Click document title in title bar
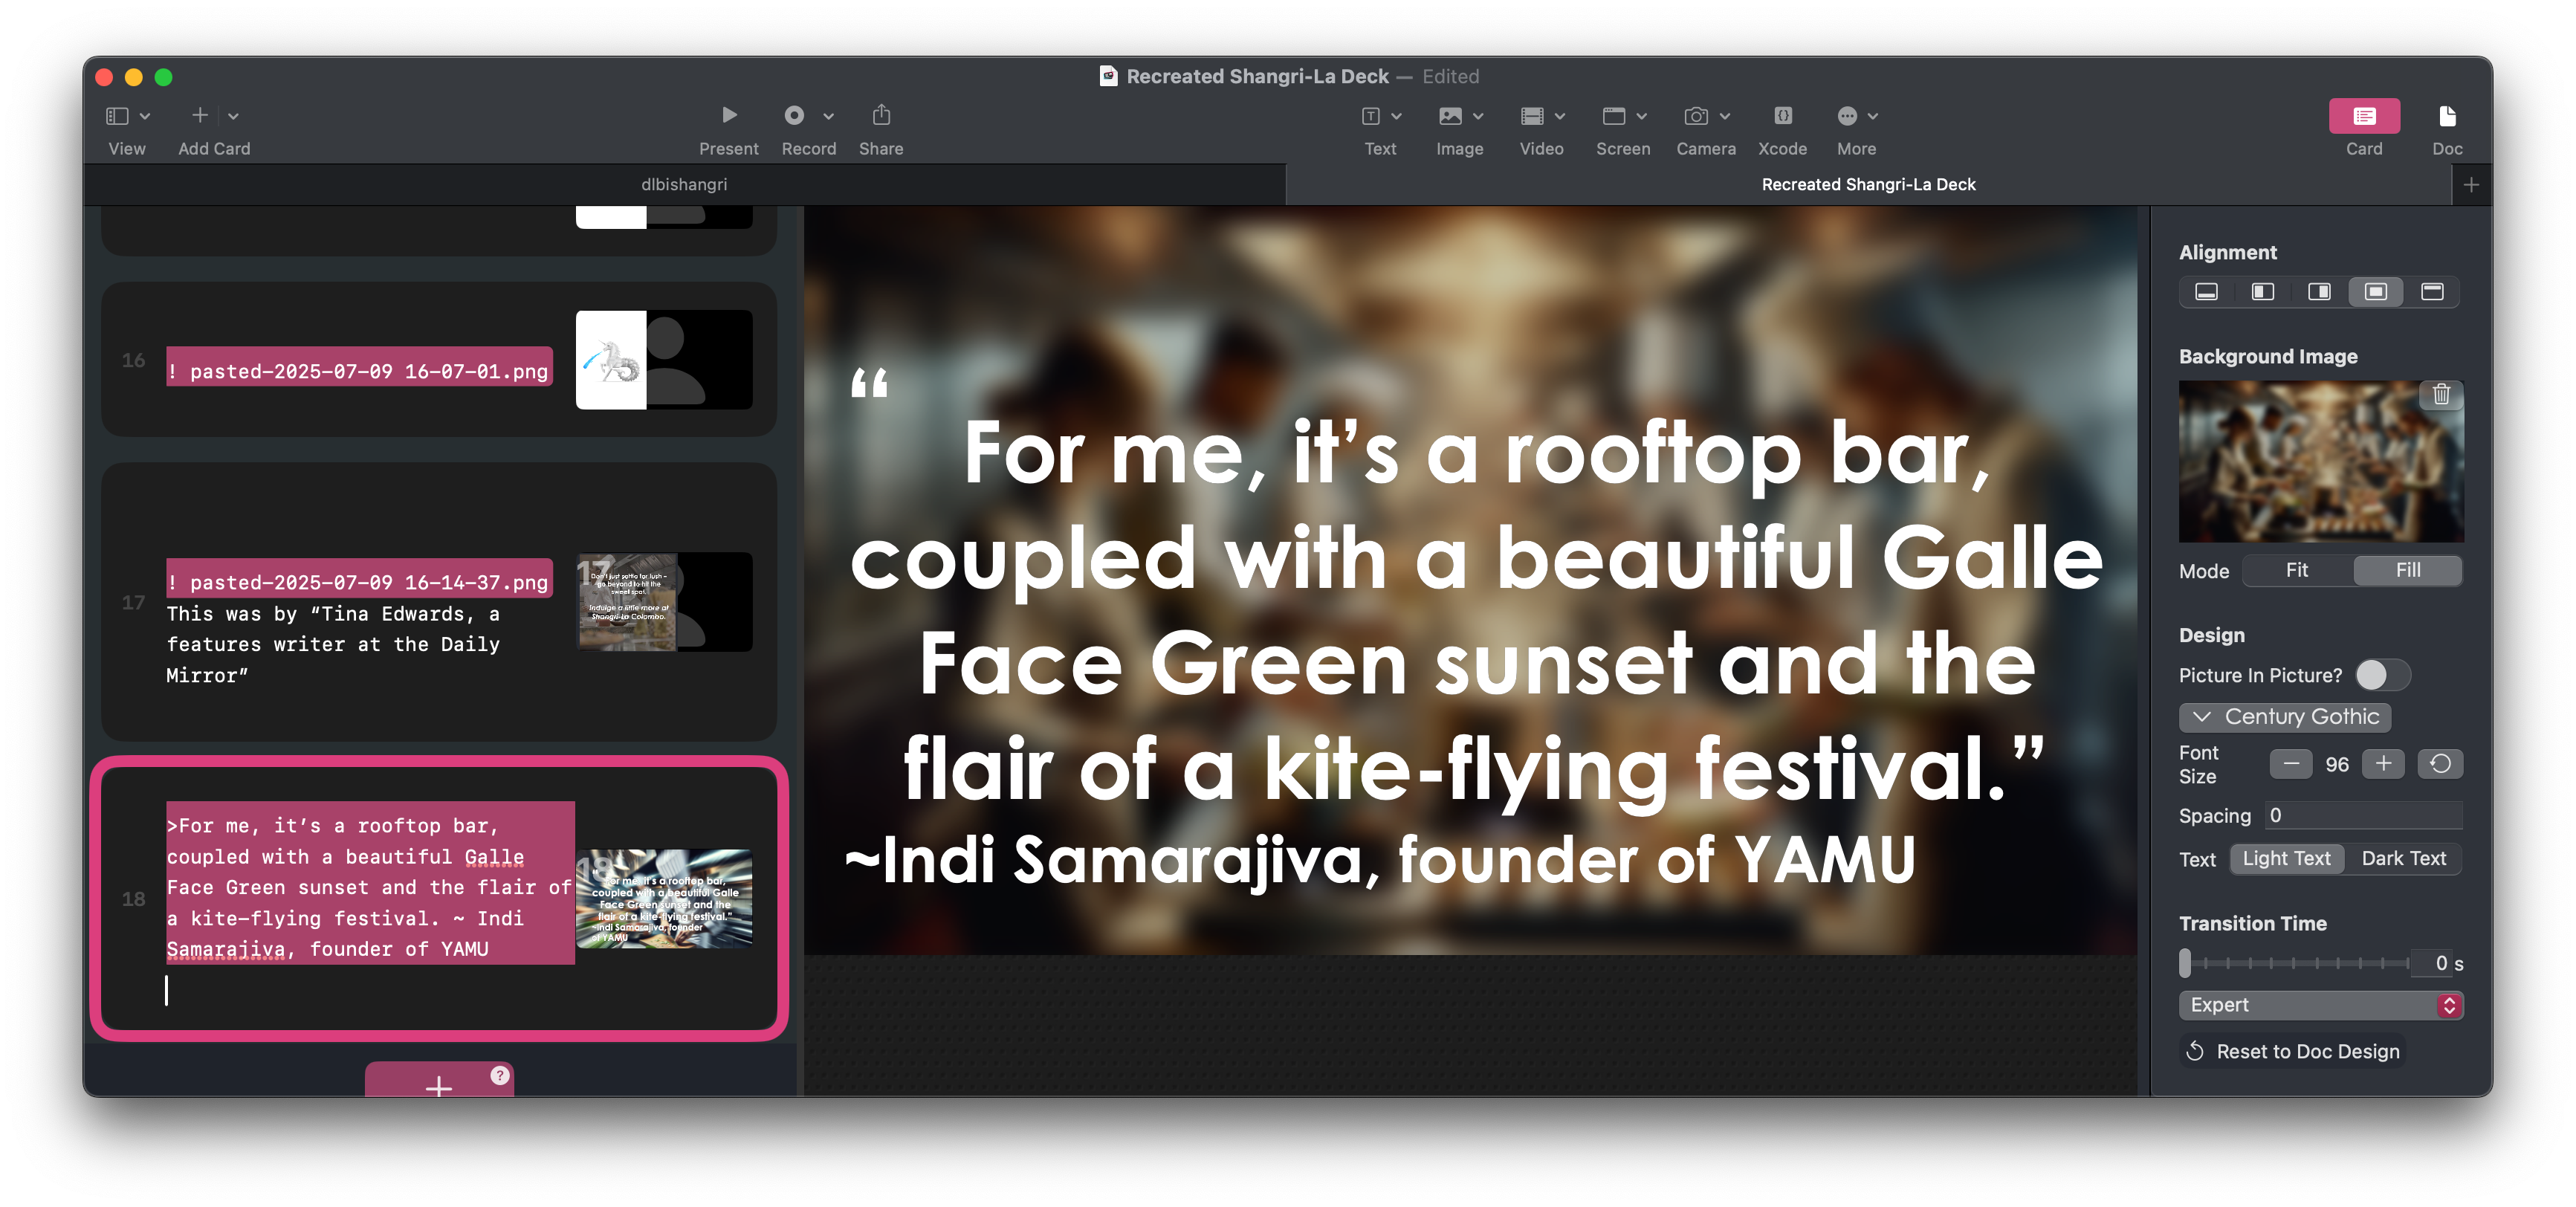The width and height of the screenshot is (2576, 1207). pyautogui.click(x=1257, y=77)
